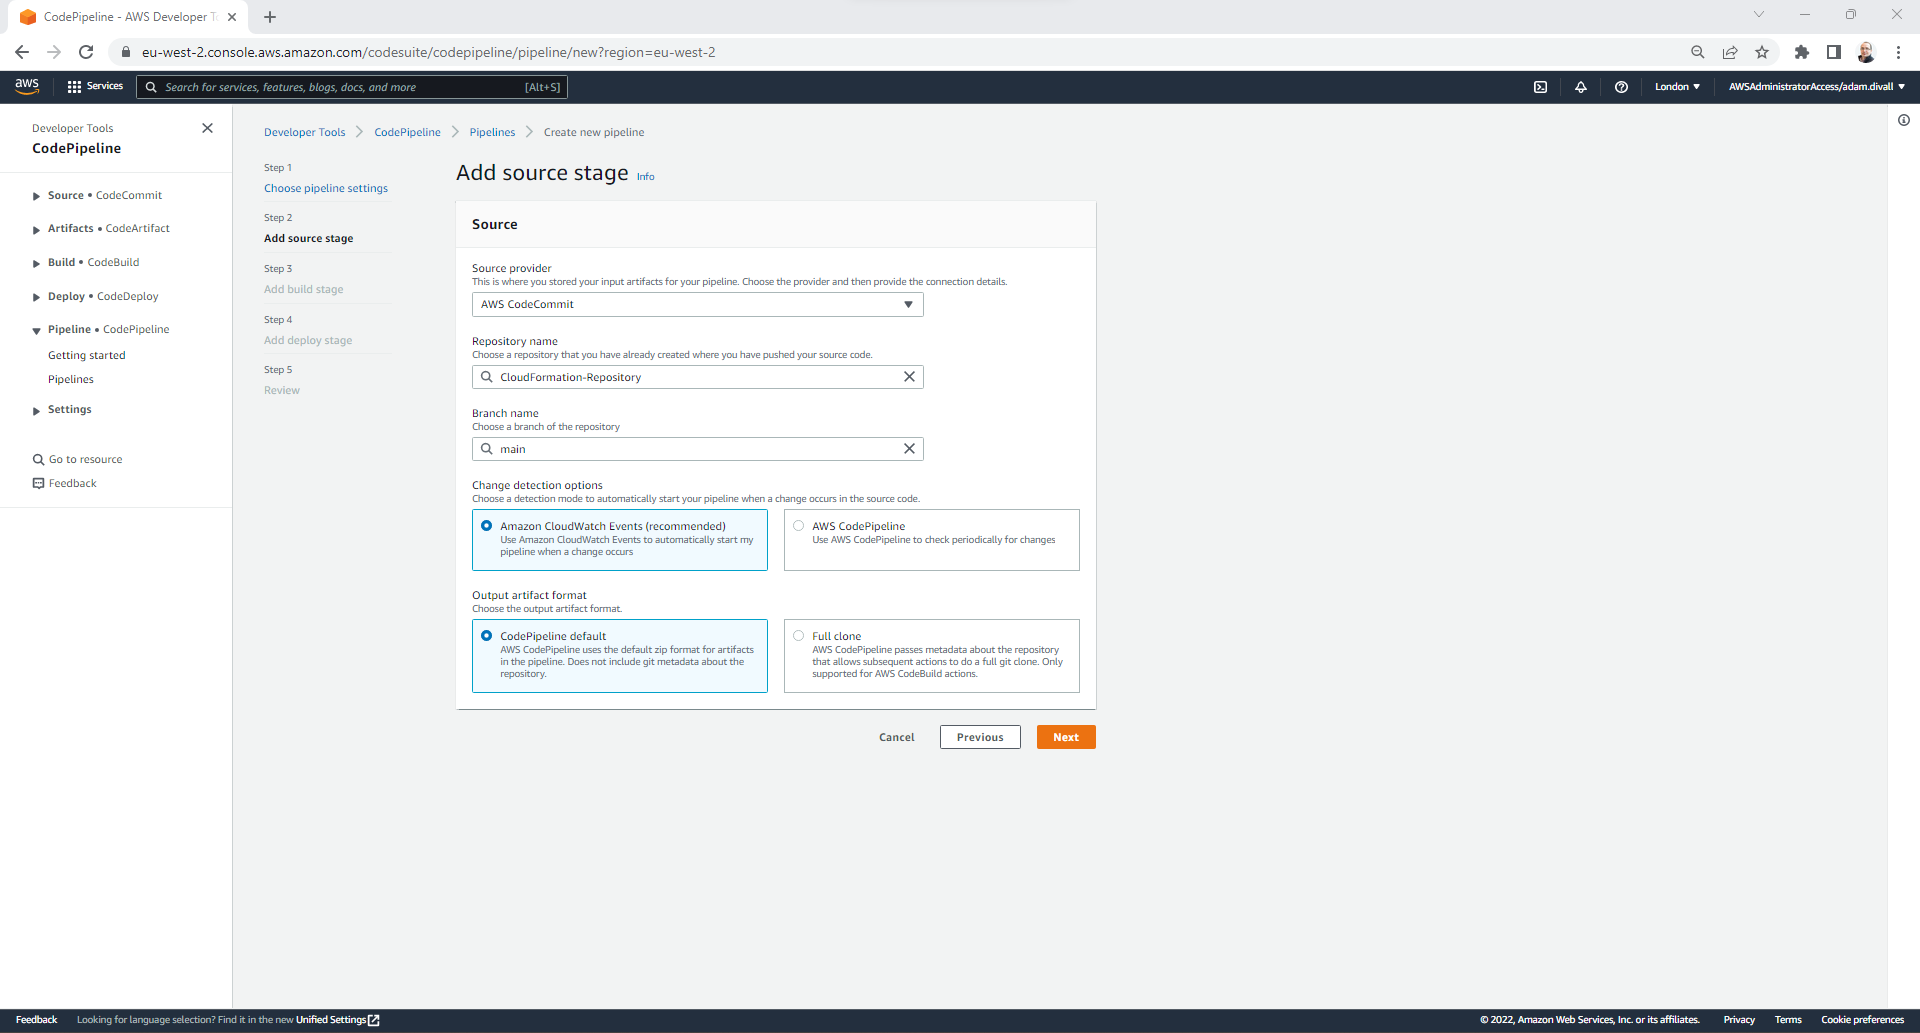Image resolution: width=1920 pixels, height=1033 pixels.
Task: Open Cookie preferences in footer
Action: (x=1862, y=1020)
